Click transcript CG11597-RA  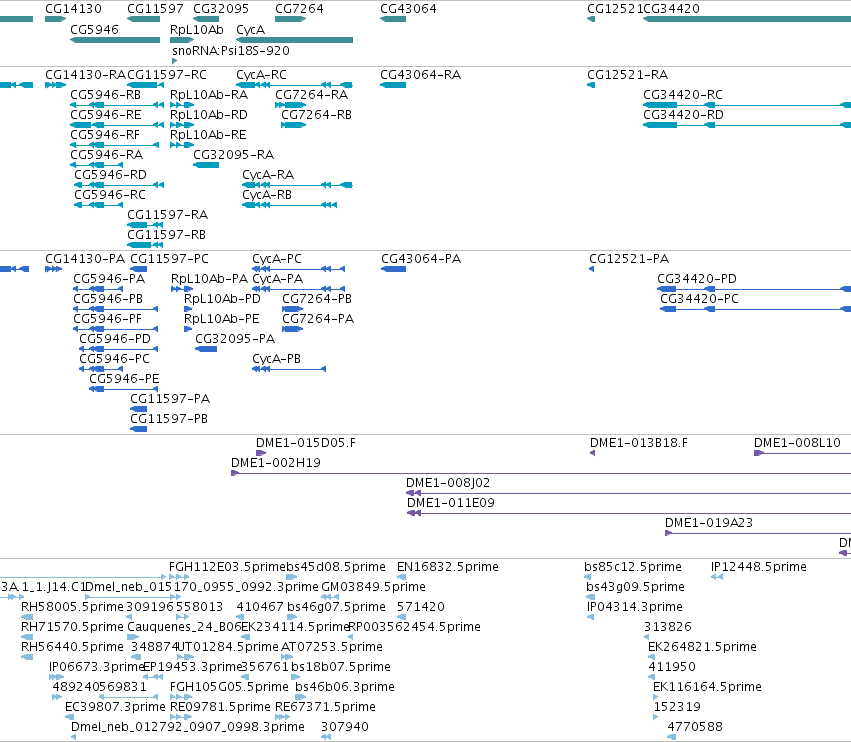[x=167, y=215]
